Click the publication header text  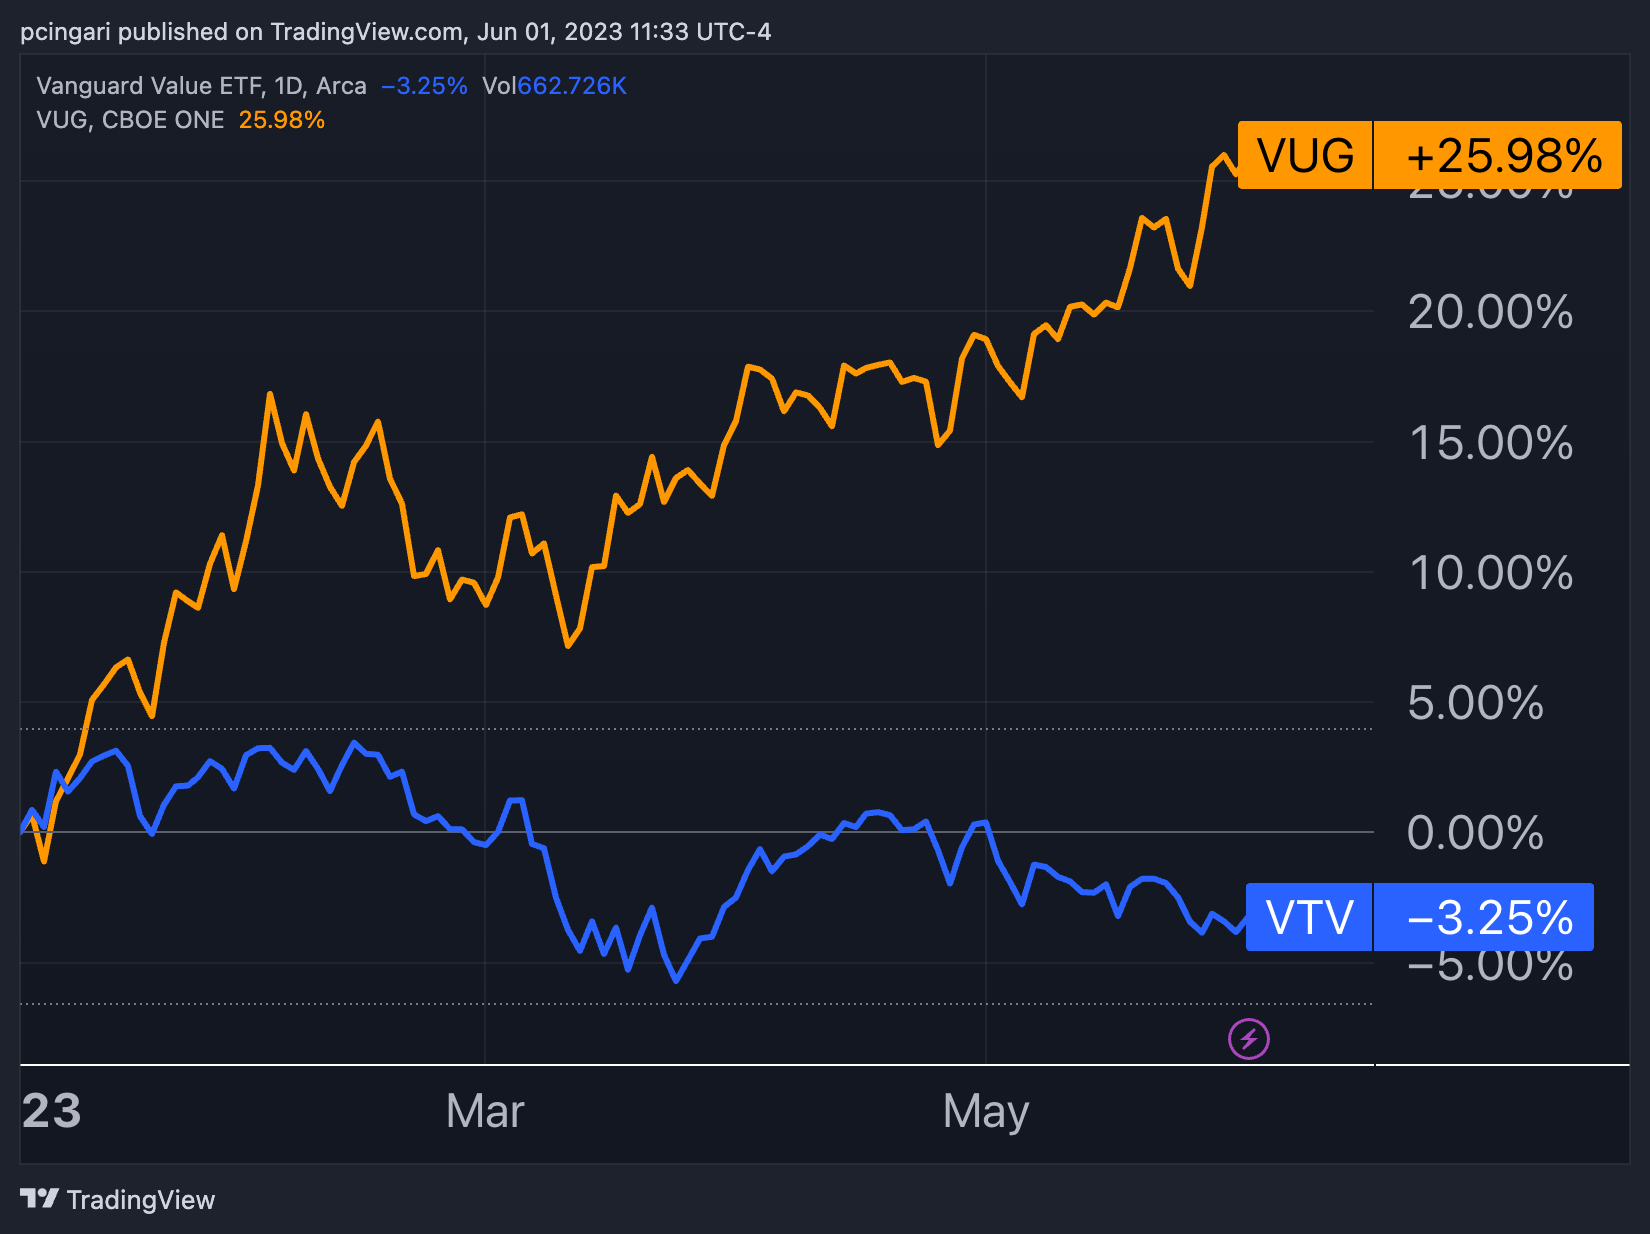396,32
